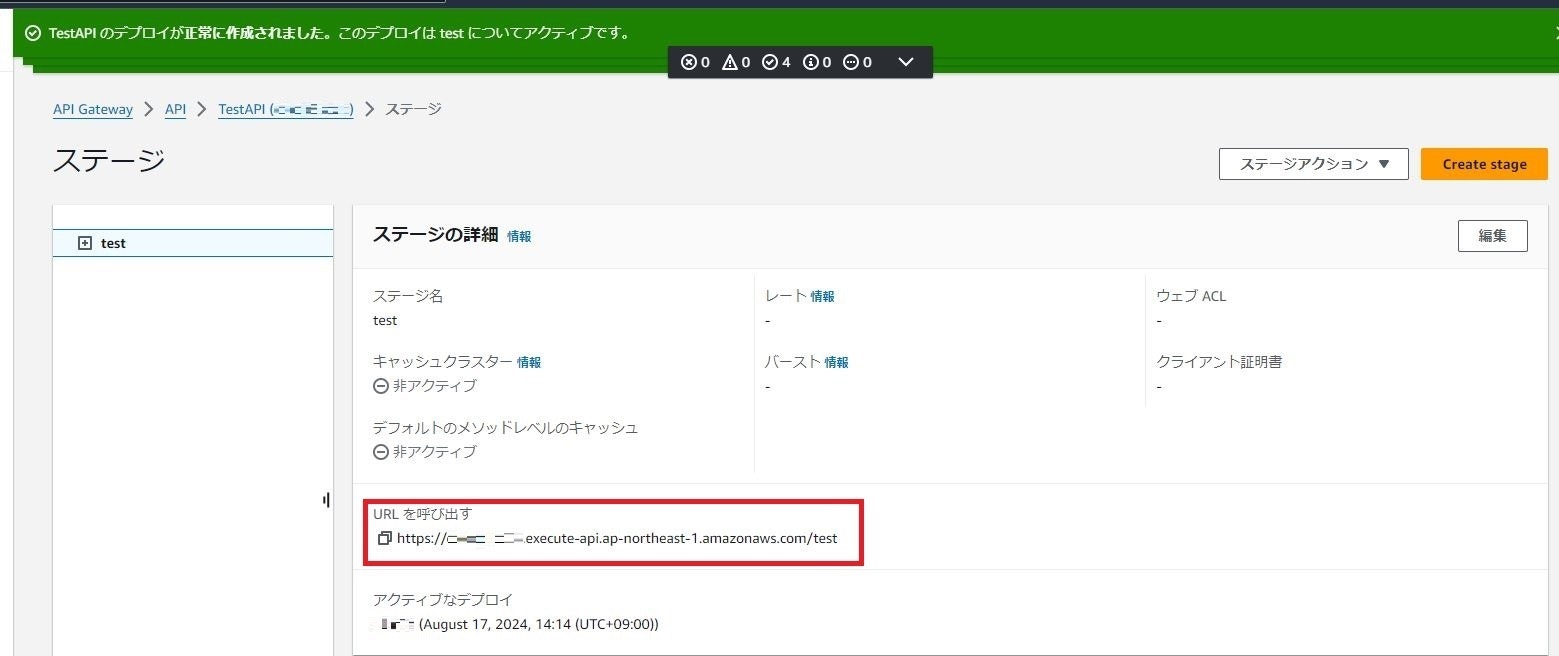
Task: Open API Gateway breadcrumb link
Action: pos(93,109)
